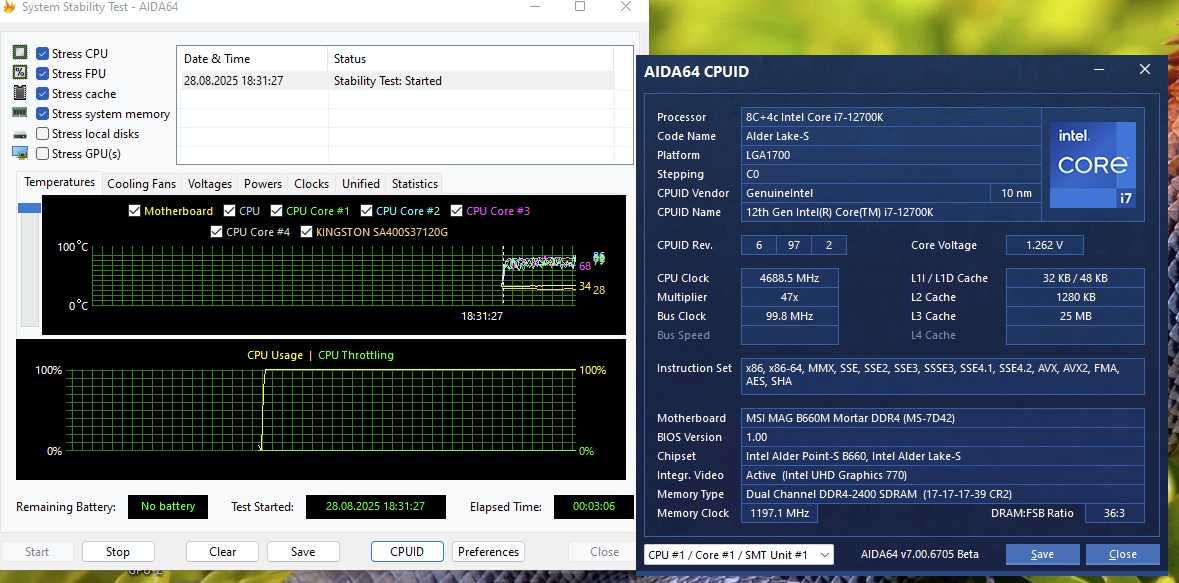
Task: Click the 36:3 DRAM:FSB Ratio value
Action: 1114,513
